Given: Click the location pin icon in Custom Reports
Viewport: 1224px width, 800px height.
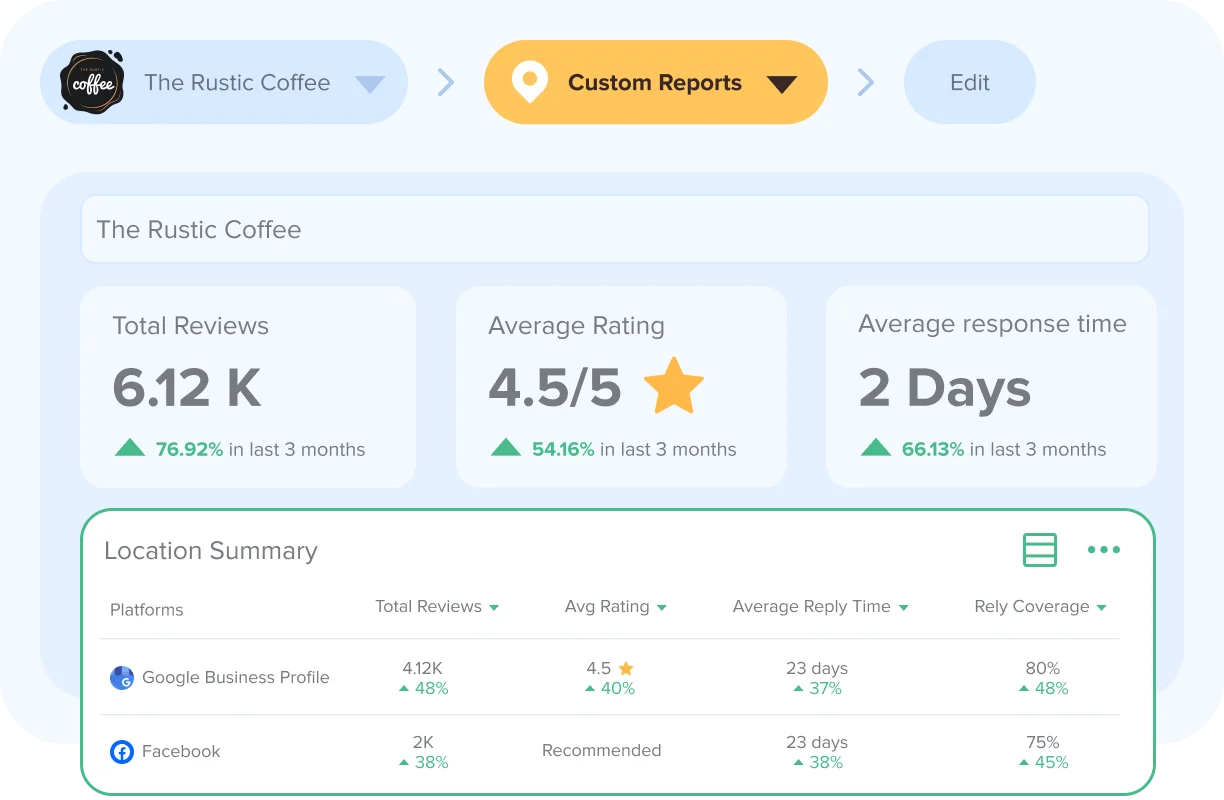Looking at the screenshot, I should coord(529,82).
